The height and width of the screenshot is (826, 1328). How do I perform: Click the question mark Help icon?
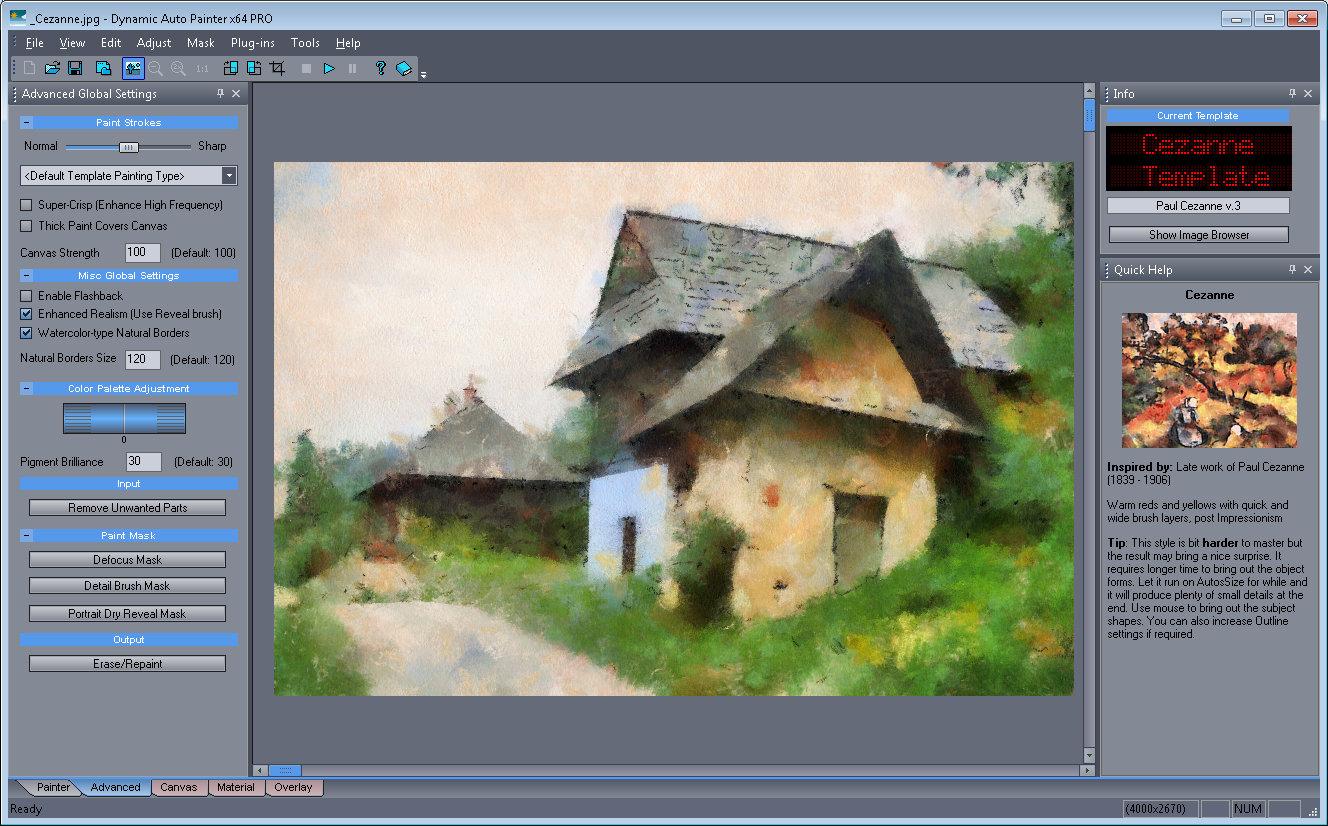(x=380, y=68)
